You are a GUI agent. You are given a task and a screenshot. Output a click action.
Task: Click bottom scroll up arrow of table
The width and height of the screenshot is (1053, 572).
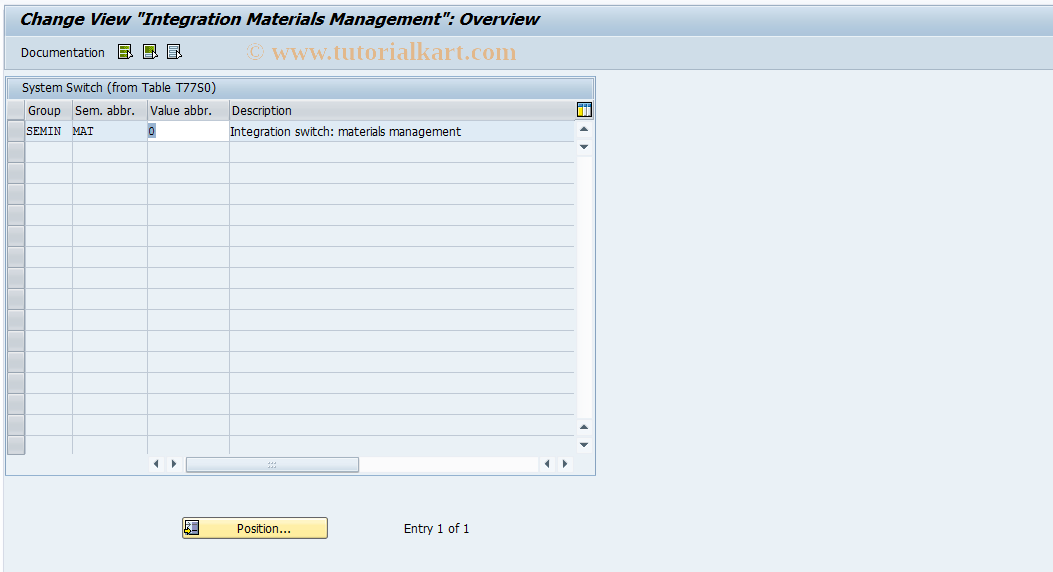[584, 427]
